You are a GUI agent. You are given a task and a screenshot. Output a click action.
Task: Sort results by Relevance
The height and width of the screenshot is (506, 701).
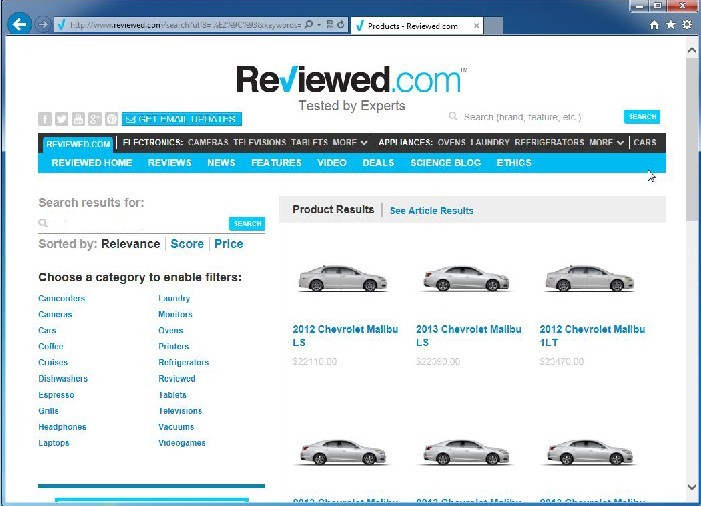[x=131, y=244]
